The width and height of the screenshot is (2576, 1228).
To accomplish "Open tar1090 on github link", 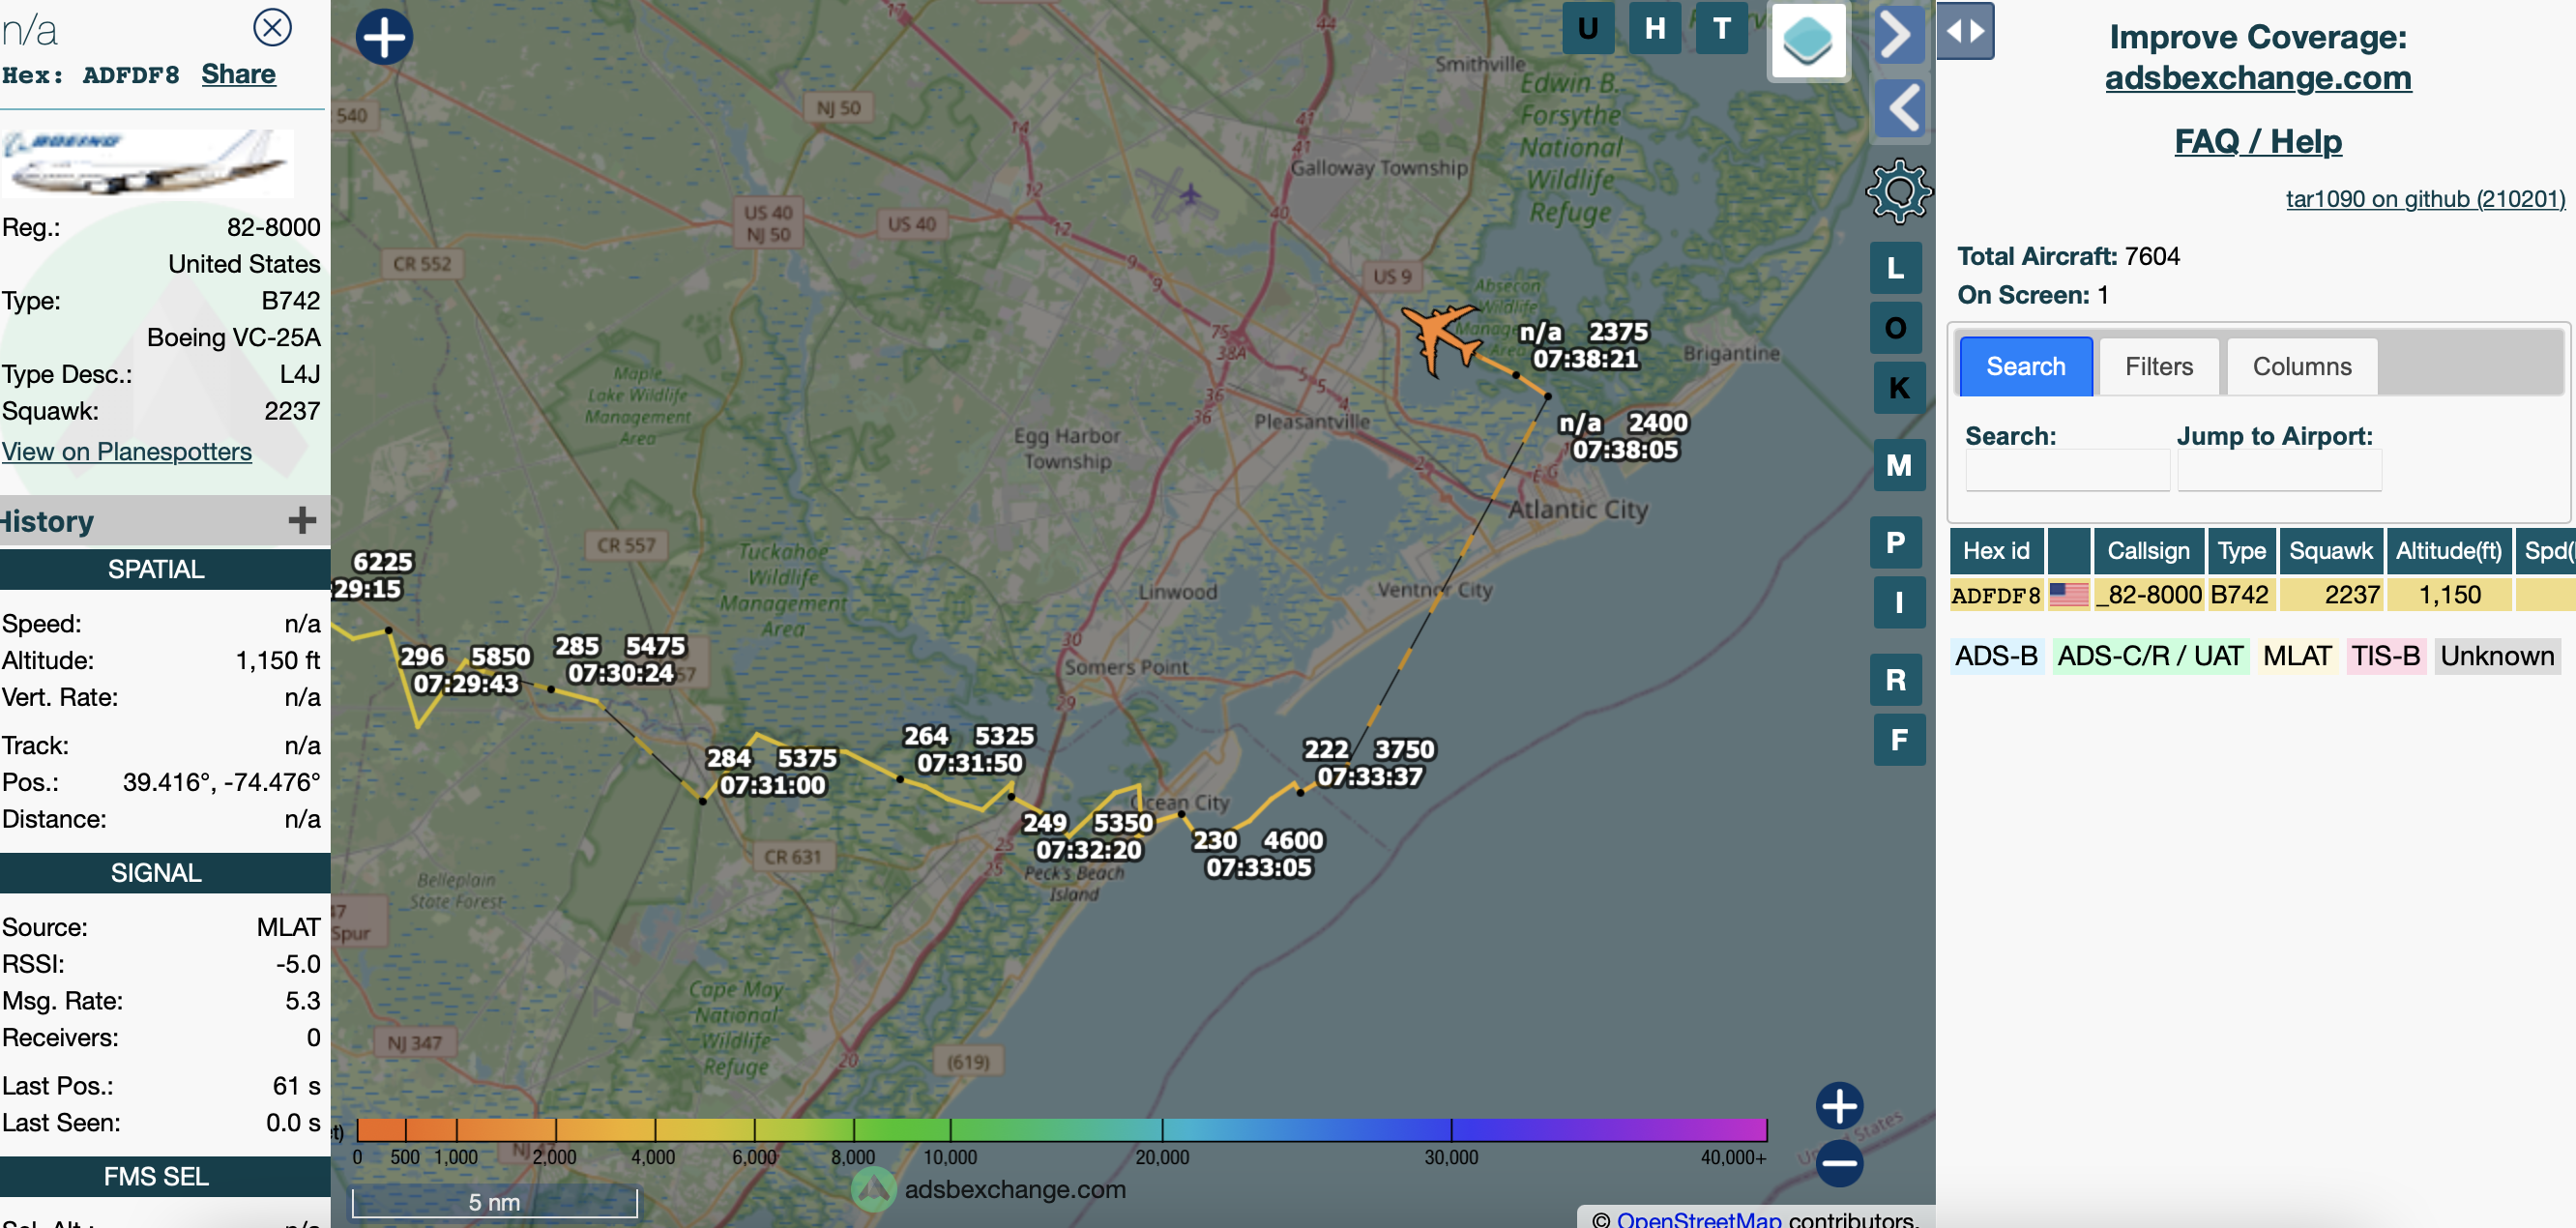I will coord(2425,199).
